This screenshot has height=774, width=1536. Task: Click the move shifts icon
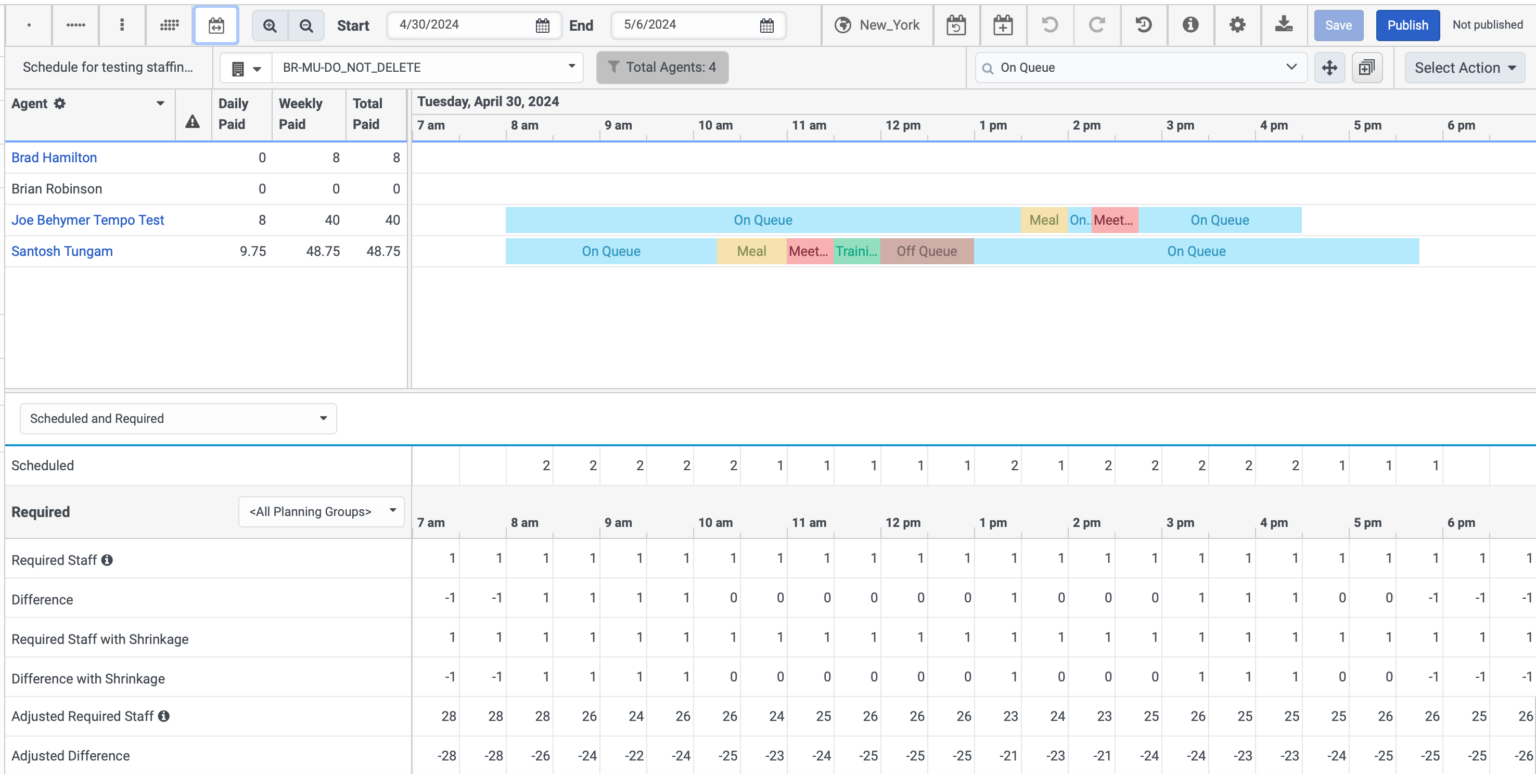tap(1330, 67)
